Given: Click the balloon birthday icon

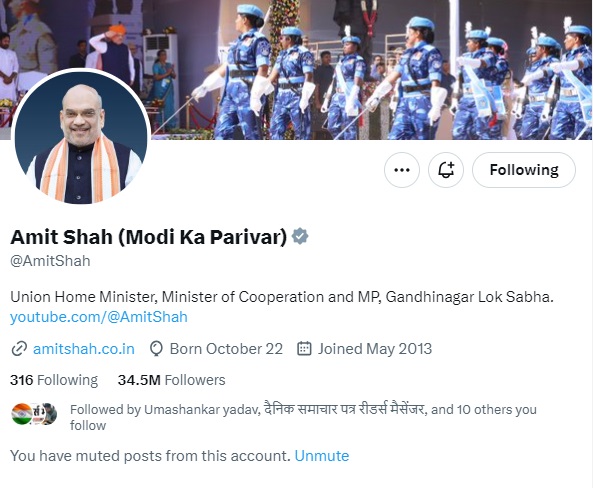Looking at the screenshot, I should (x=156, y=349).
